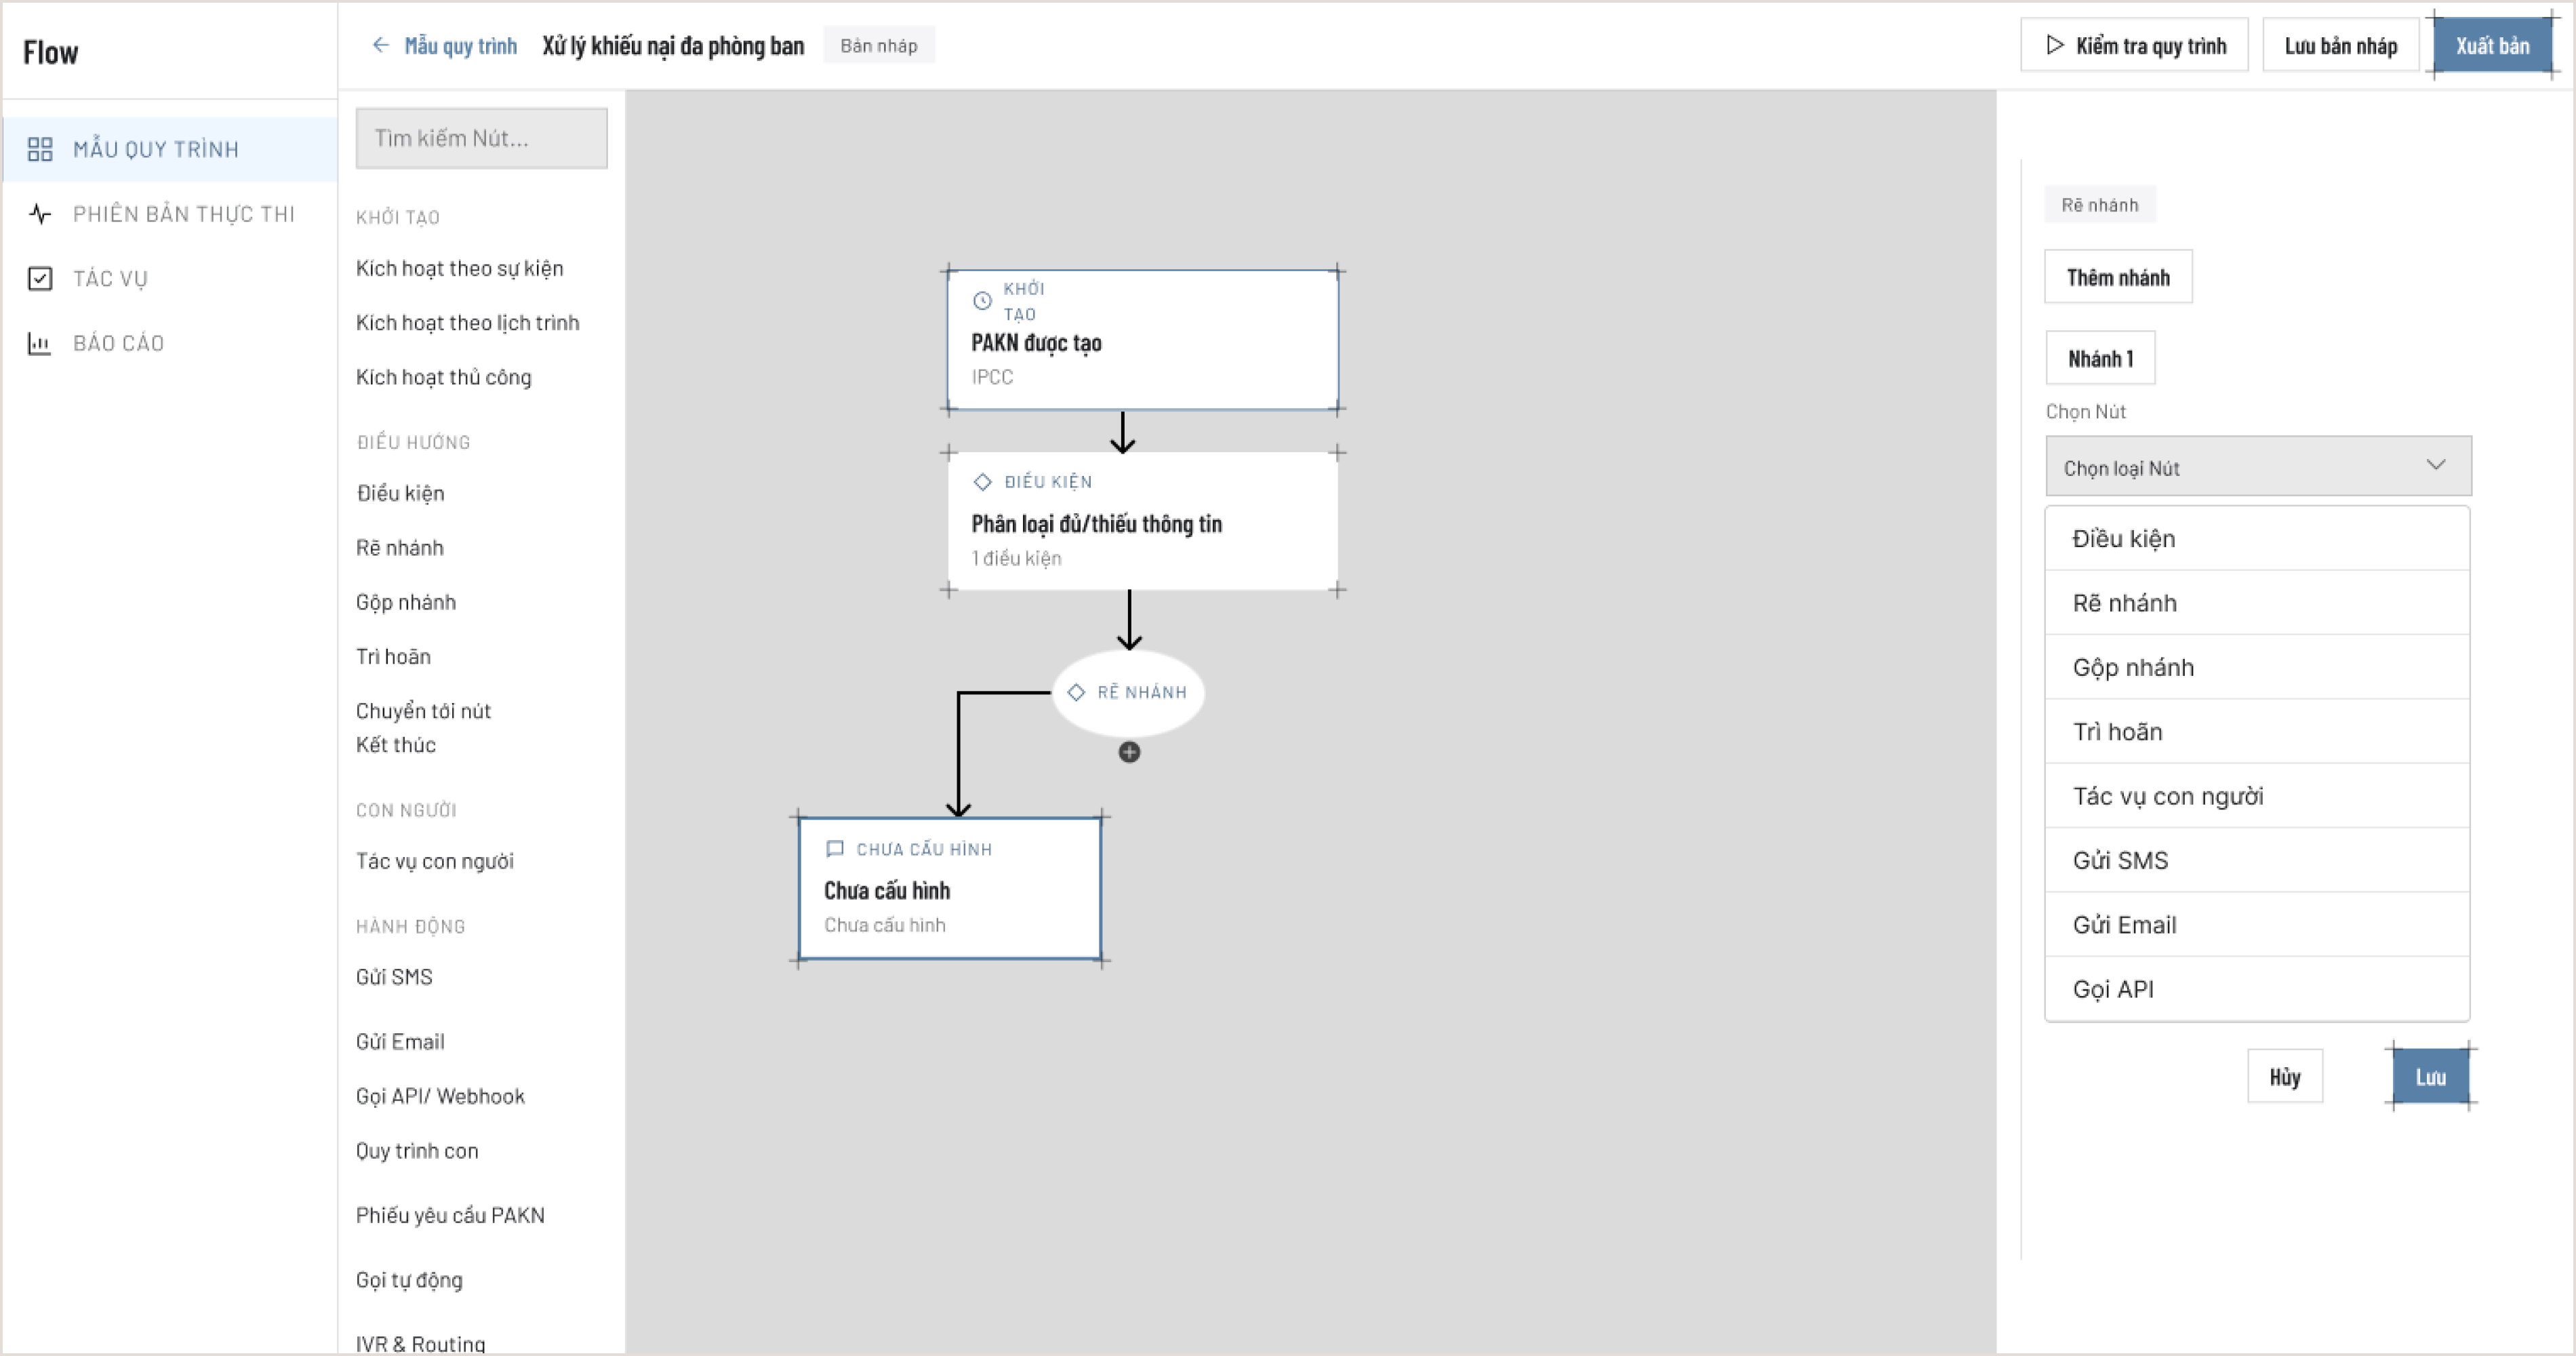This screenshot has width=2576, height=1356.
Task: Click the Tác vụ checkbox icon in sidebar
Action: 40,278
